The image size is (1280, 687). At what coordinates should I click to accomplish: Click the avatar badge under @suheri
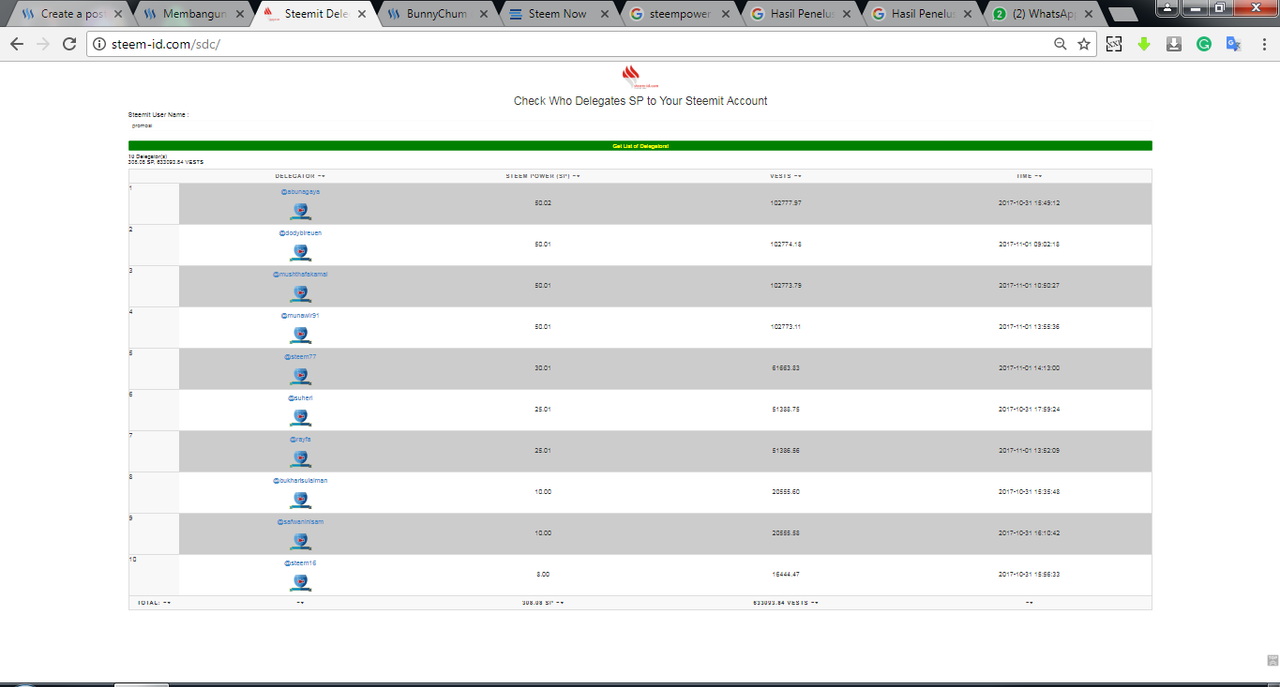coord(300,417)
